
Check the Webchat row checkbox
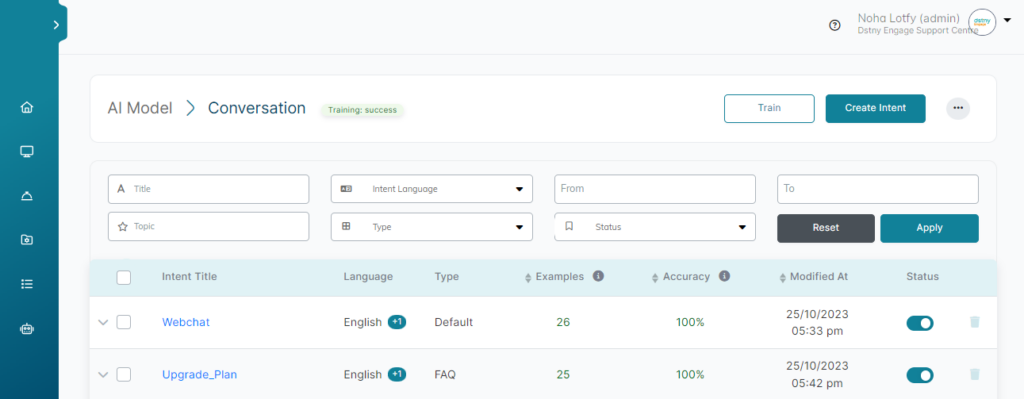[x=123, y=322]
